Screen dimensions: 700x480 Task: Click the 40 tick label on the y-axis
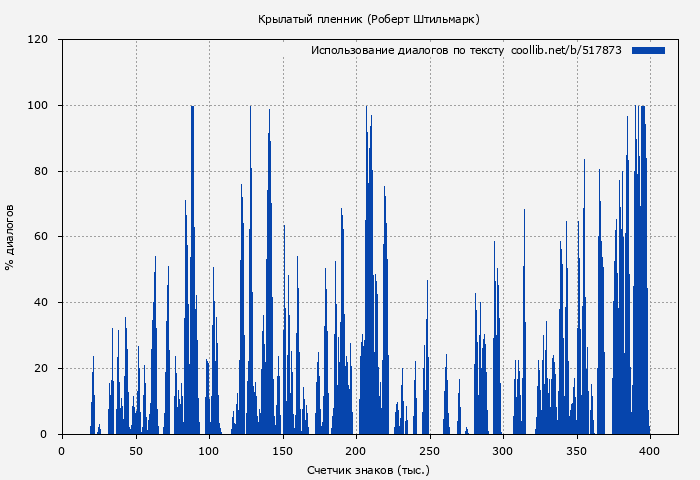[x=41, y=303]
